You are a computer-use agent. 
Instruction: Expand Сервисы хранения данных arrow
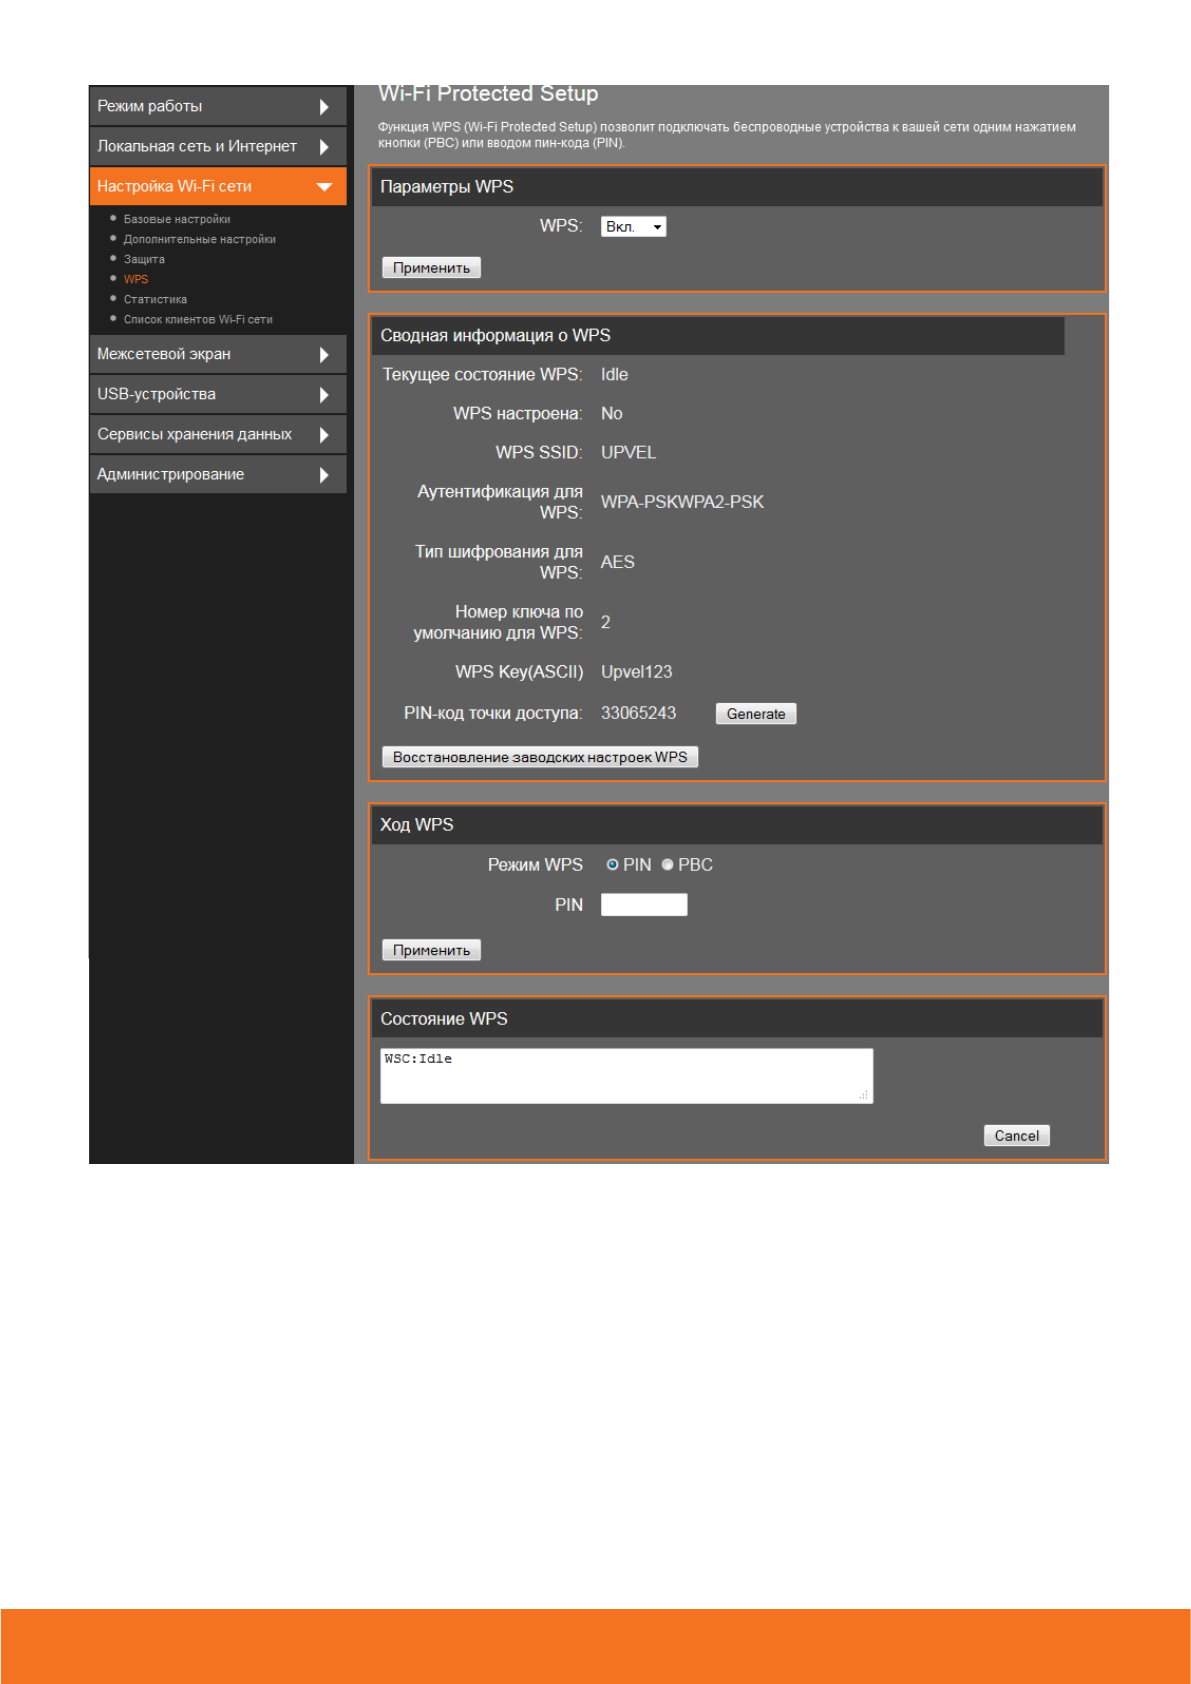[x=323, y=435]
